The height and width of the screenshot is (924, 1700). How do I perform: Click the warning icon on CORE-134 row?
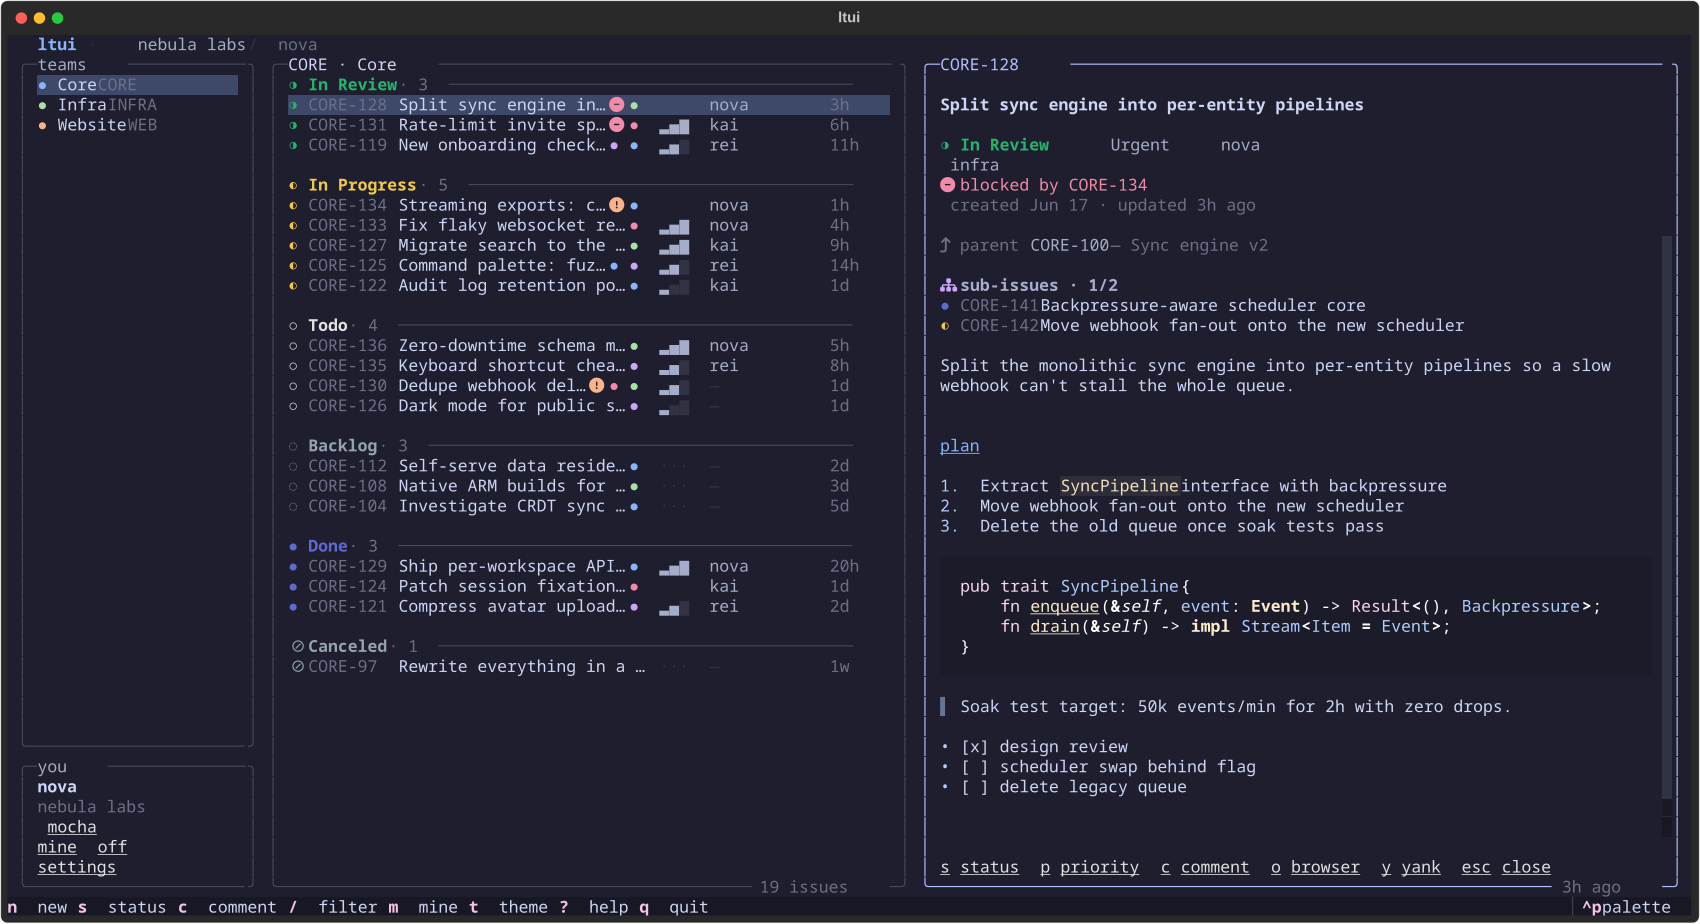pos(617,205)
